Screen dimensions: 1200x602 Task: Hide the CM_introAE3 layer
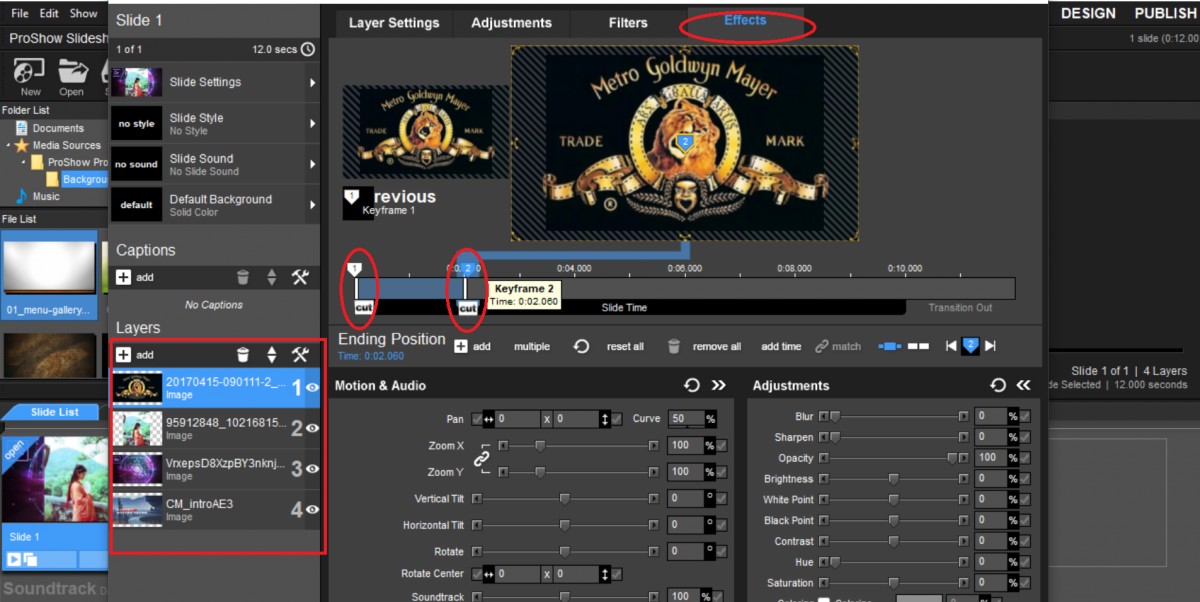coord(312,509)
